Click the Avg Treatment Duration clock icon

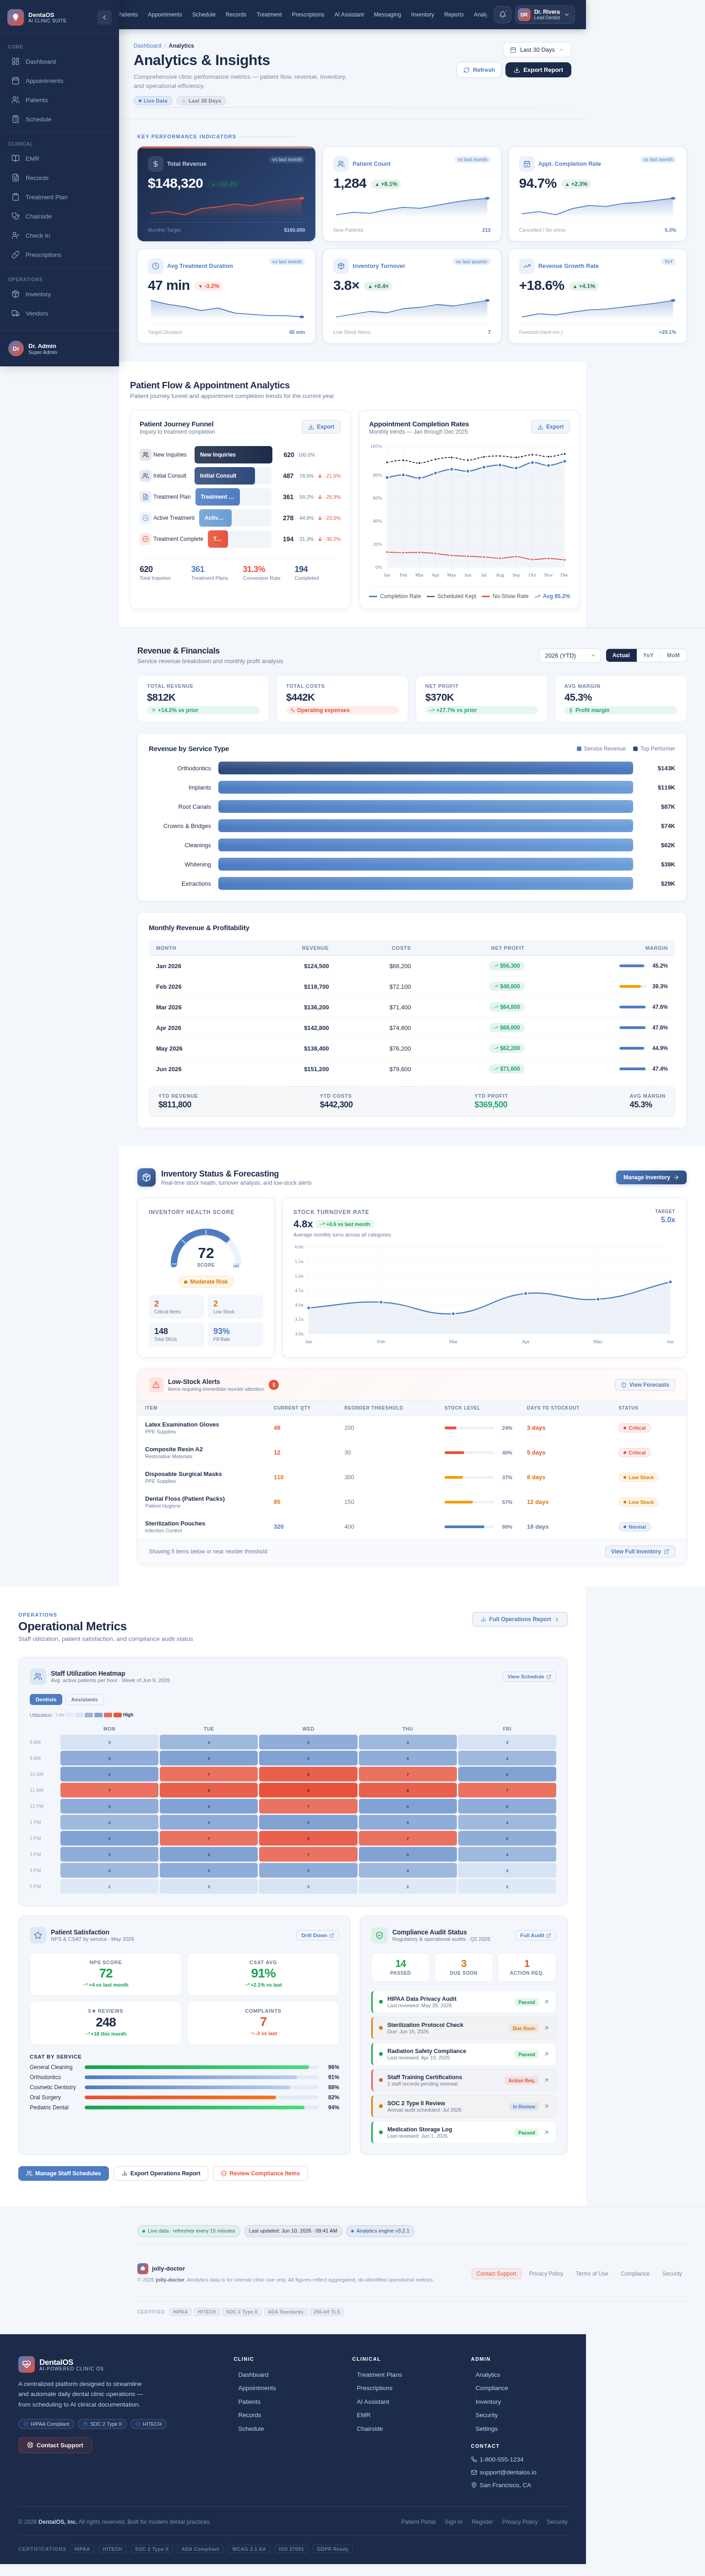155,266
